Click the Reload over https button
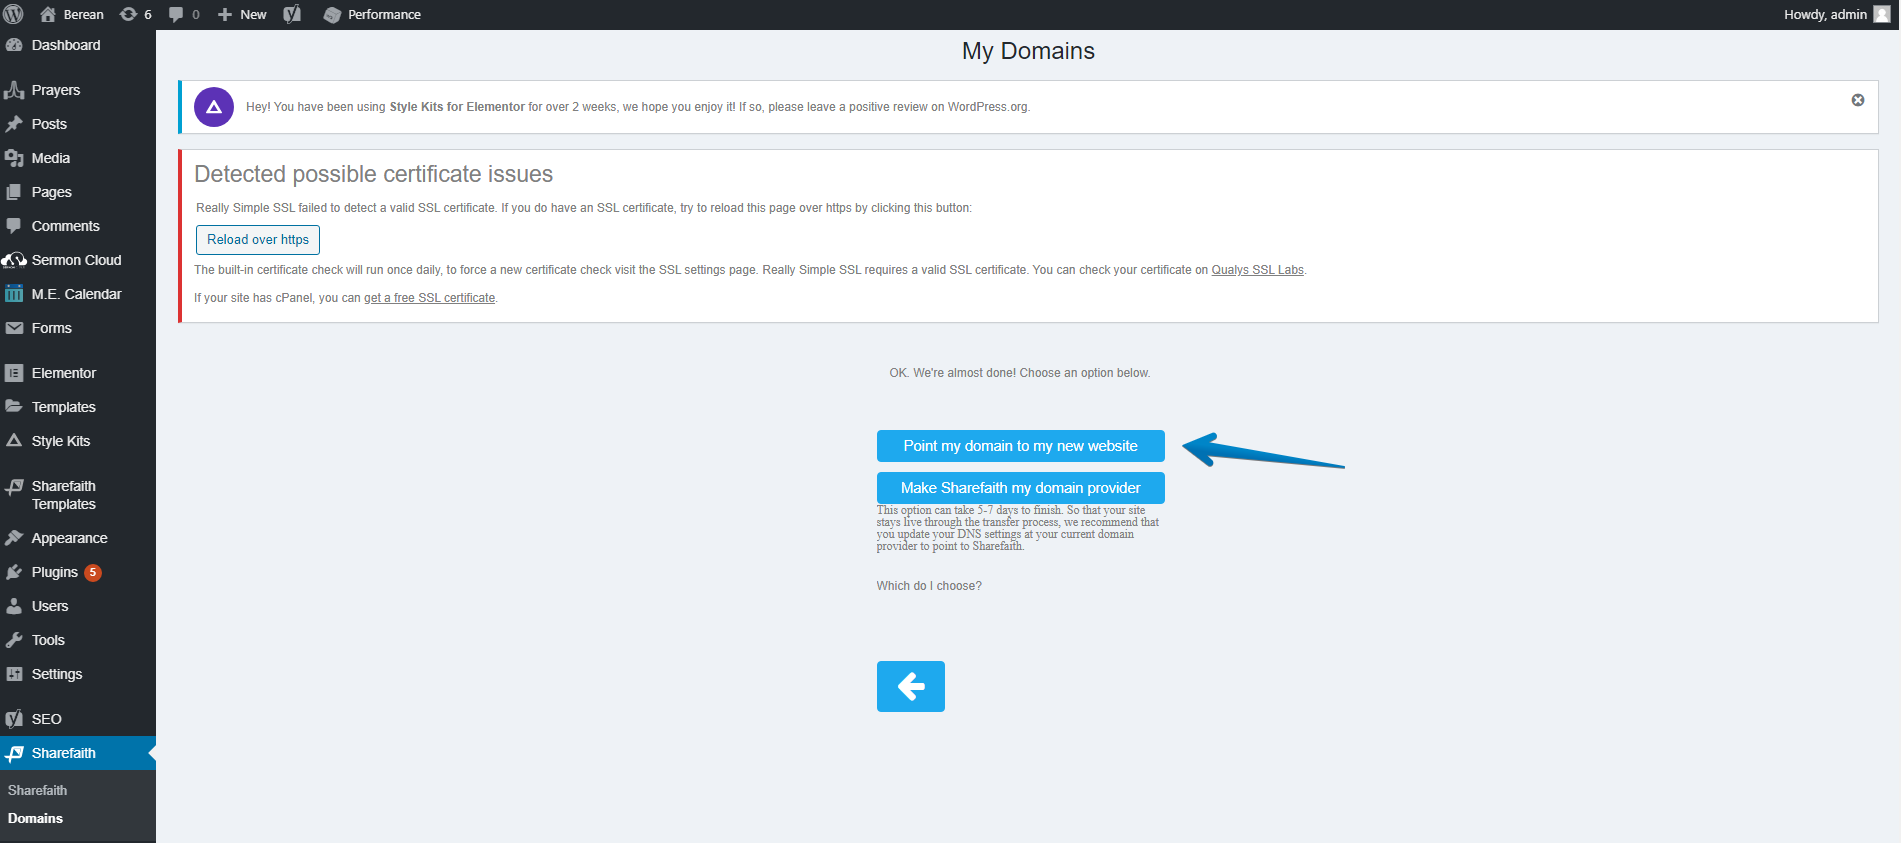Image resolution: width=1901 pixels, height=843 pixels. (x=258, y=240)
